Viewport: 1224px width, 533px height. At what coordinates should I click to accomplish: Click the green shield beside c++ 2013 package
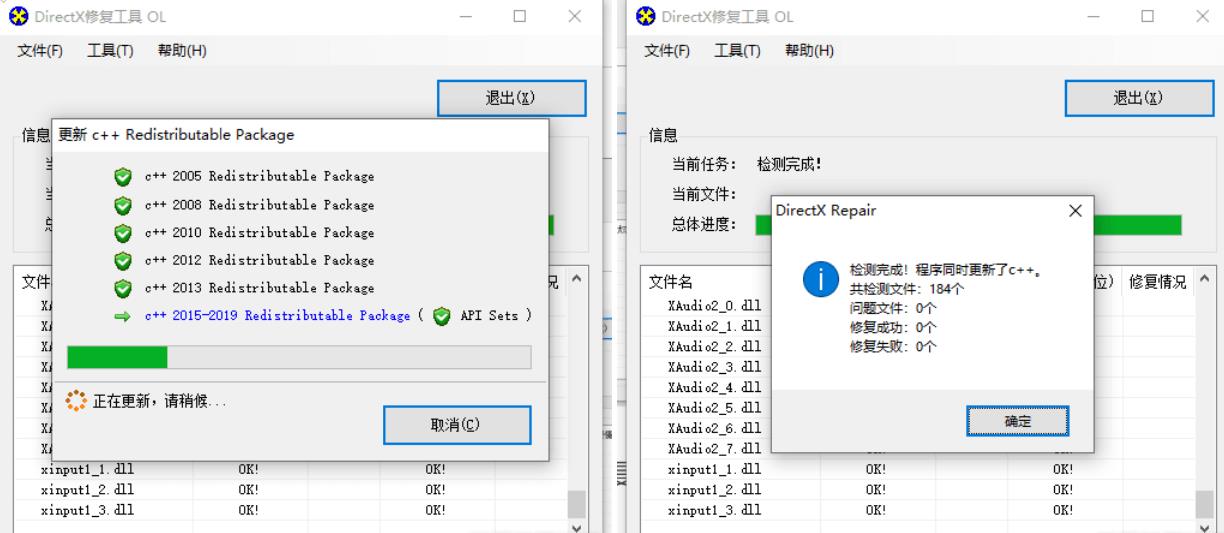[x=123, y=288]
